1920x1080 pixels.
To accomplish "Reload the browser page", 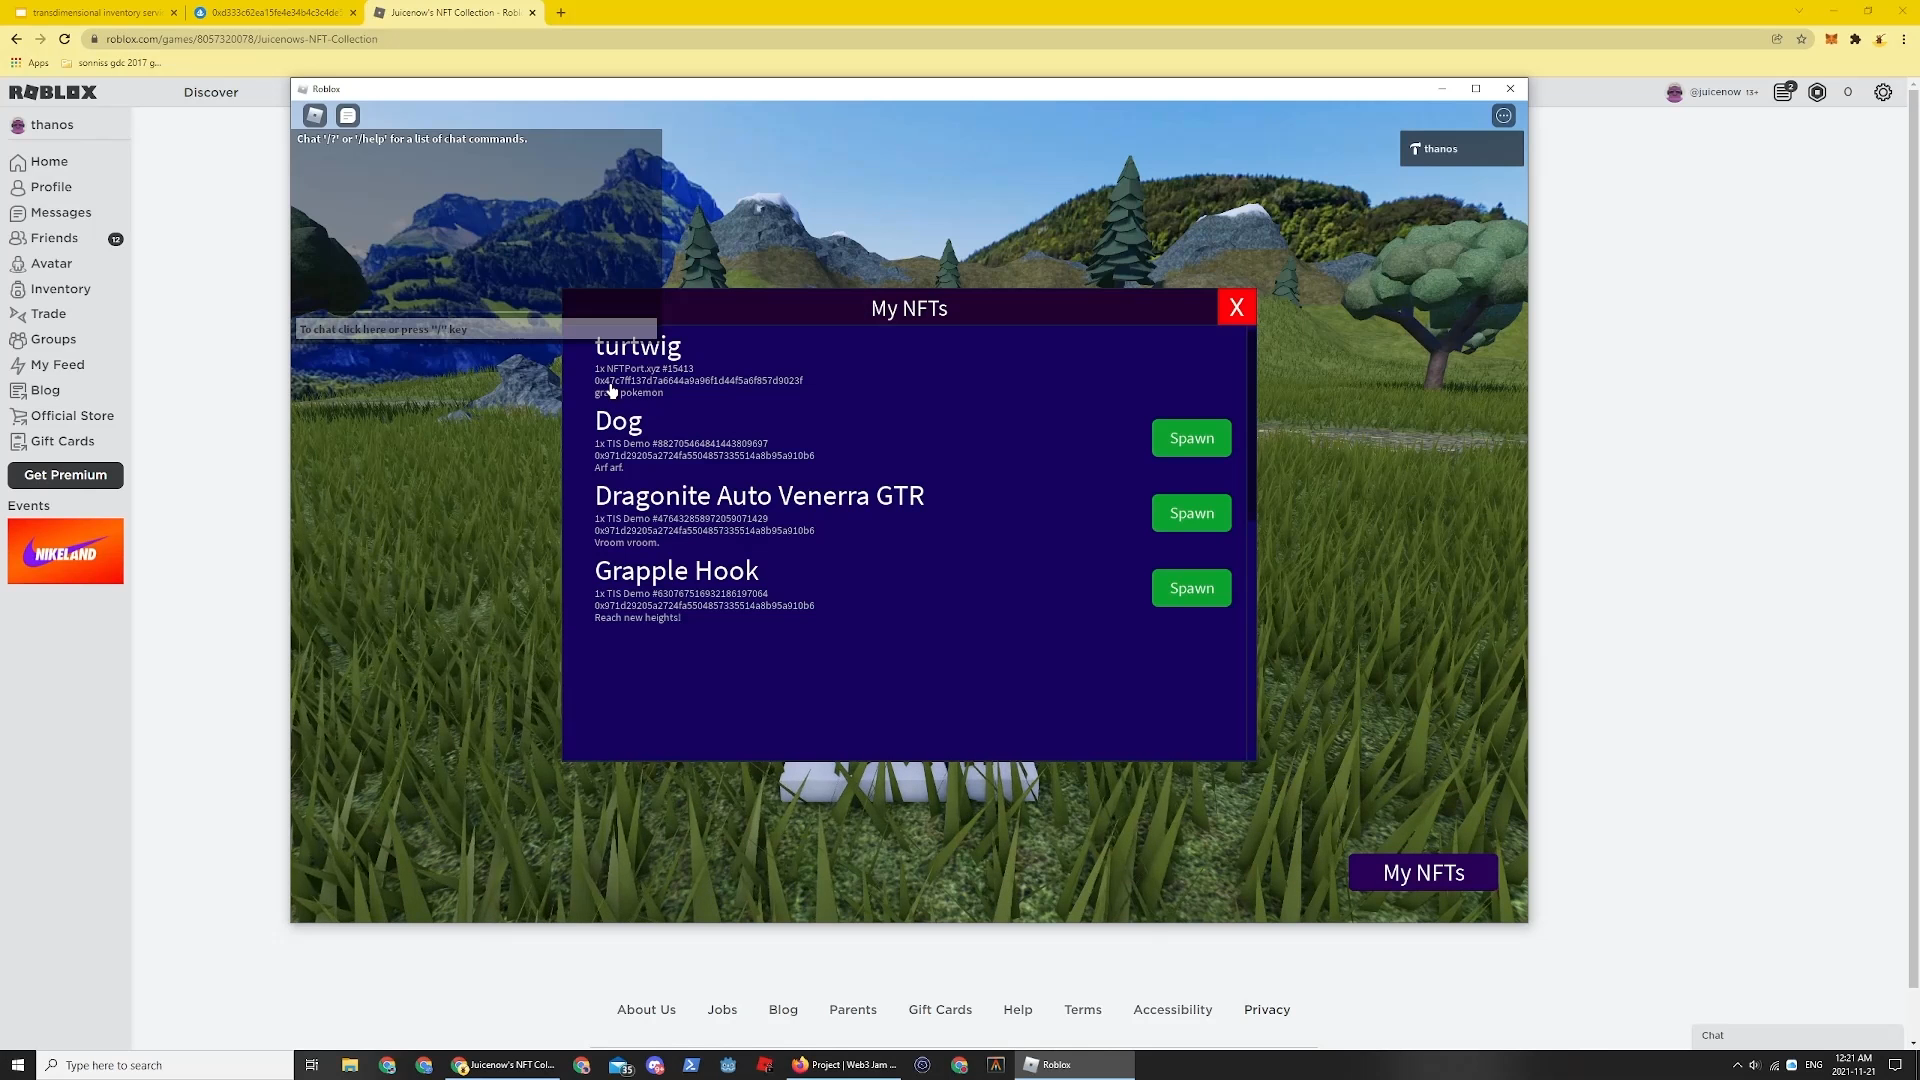I will click(64, 39).
